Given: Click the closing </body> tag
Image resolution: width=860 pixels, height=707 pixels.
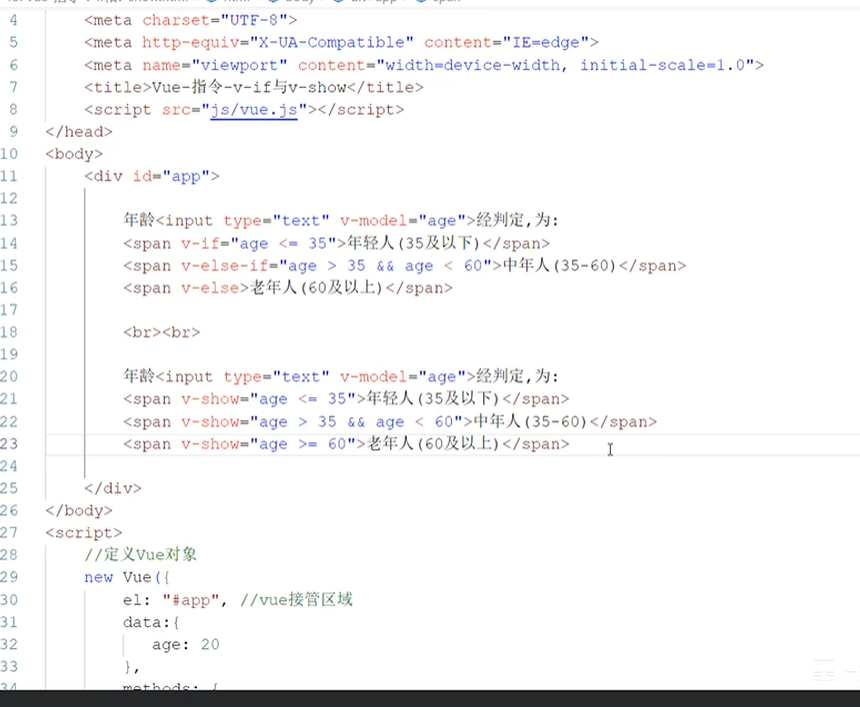Looking at the screenshot, I should tap(79, 510).
